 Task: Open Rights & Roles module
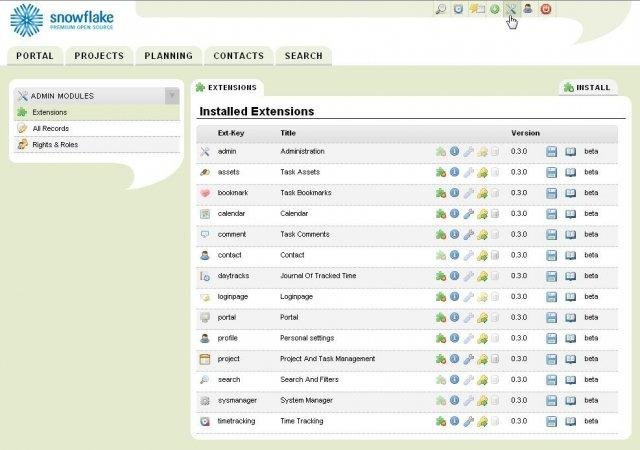[54, 145]
